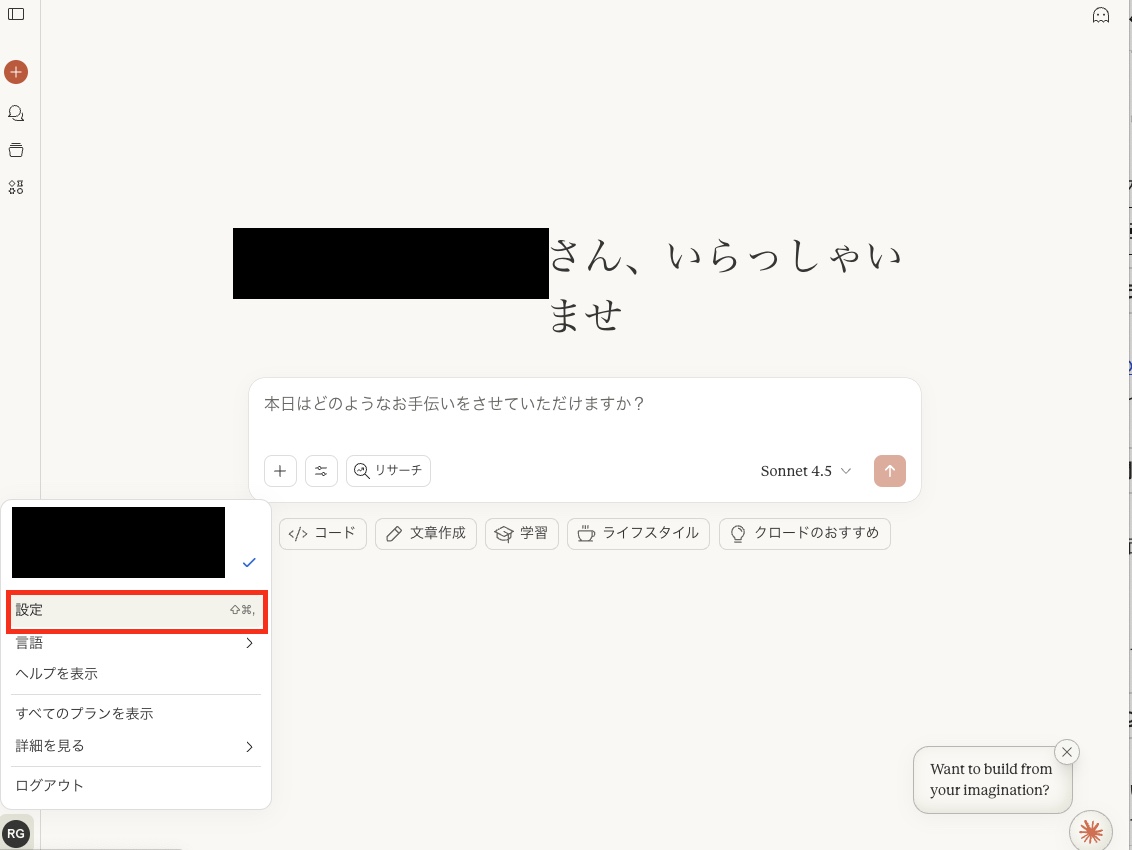
Task: Toggle the sidebar panel icon
Action: [x=16, y=14]
